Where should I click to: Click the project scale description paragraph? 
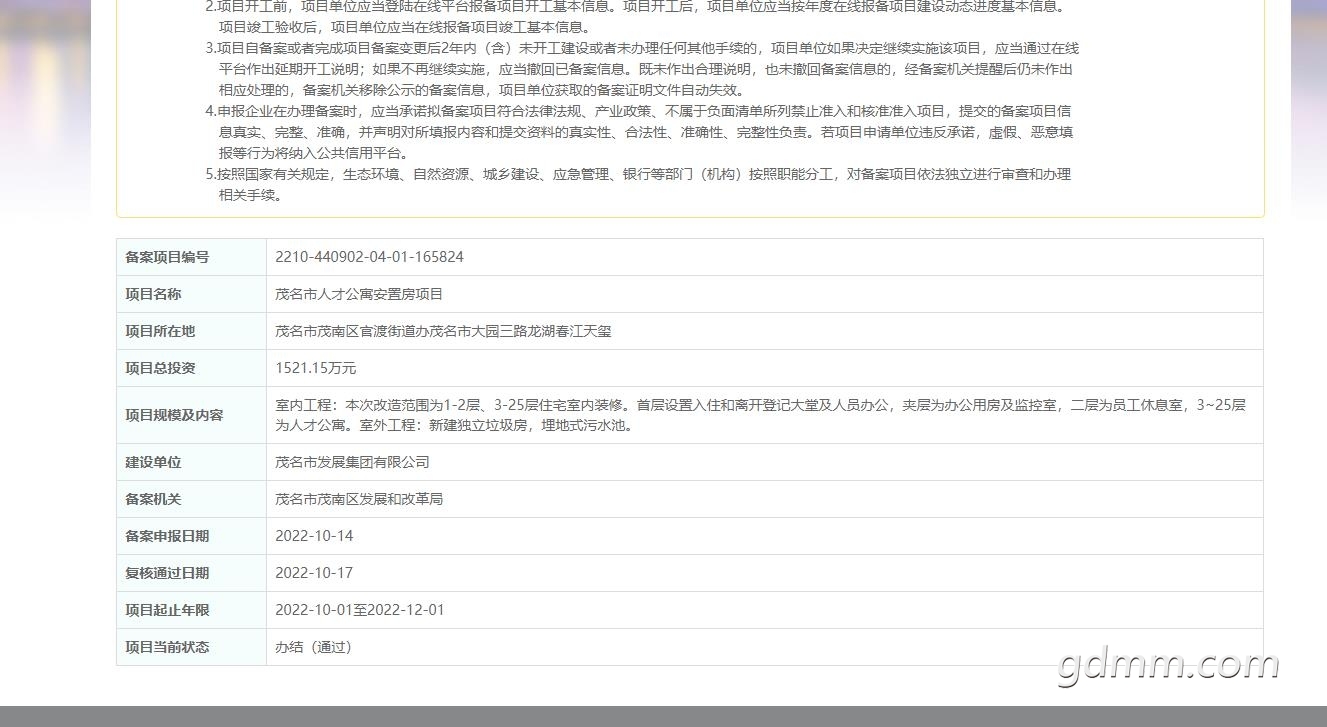(761, 415)
